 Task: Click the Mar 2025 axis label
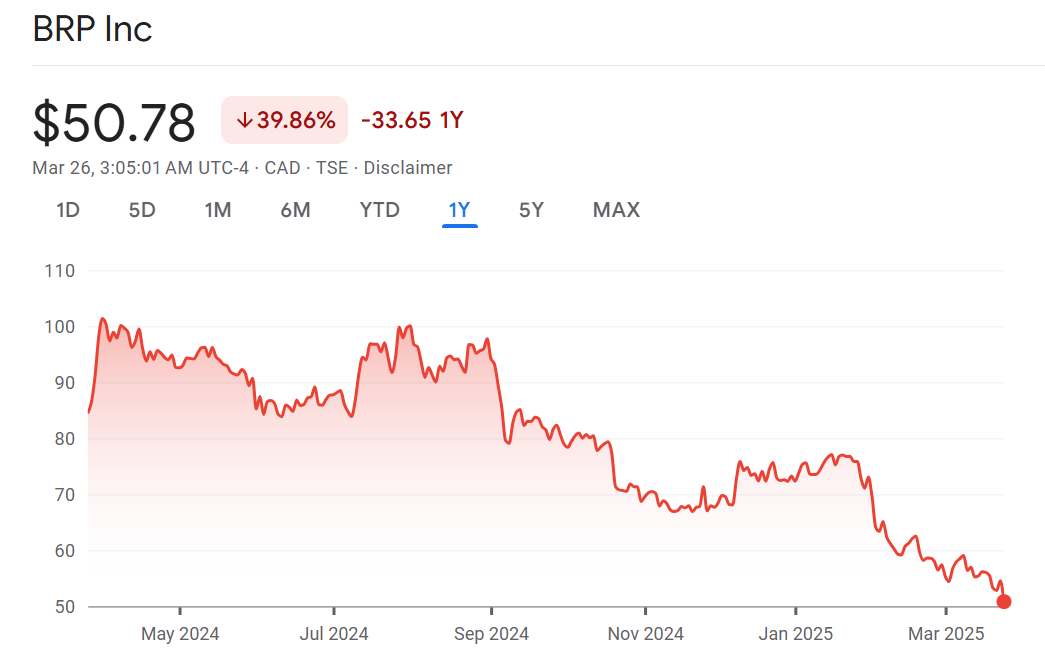point(947,634)
